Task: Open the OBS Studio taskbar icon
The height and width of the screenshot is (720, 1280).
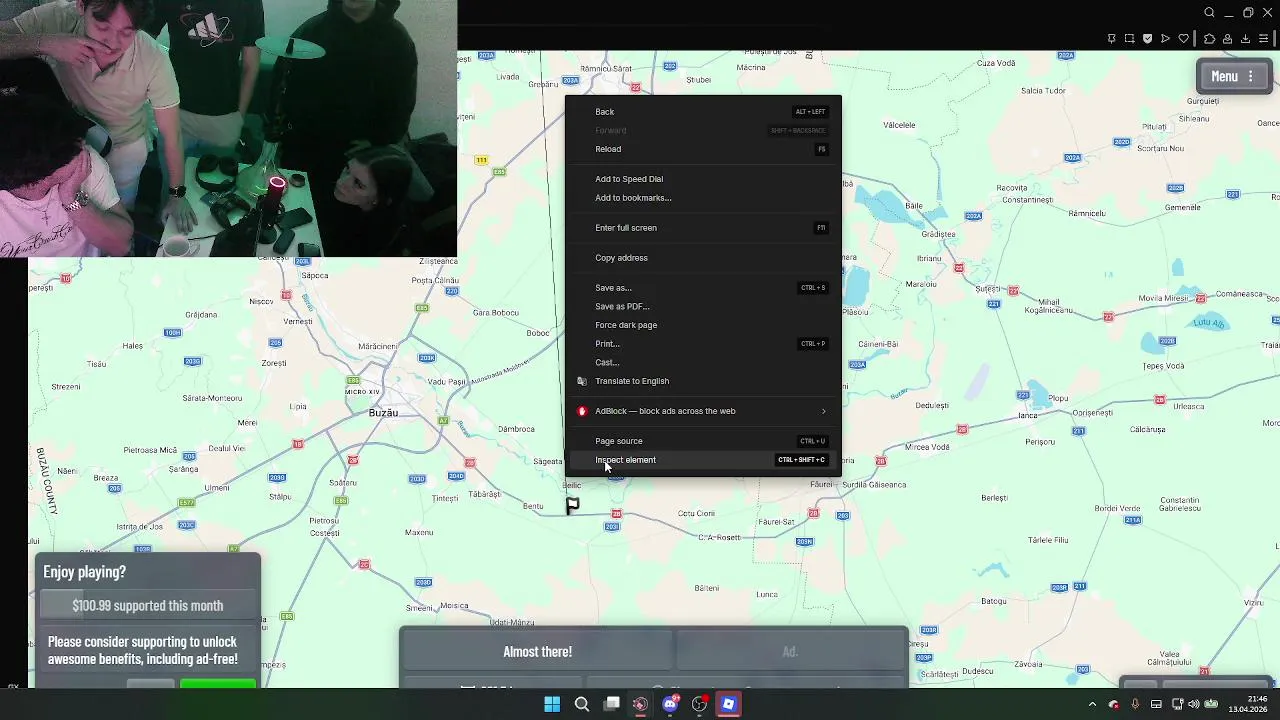Action: click(x=699, y=705)
